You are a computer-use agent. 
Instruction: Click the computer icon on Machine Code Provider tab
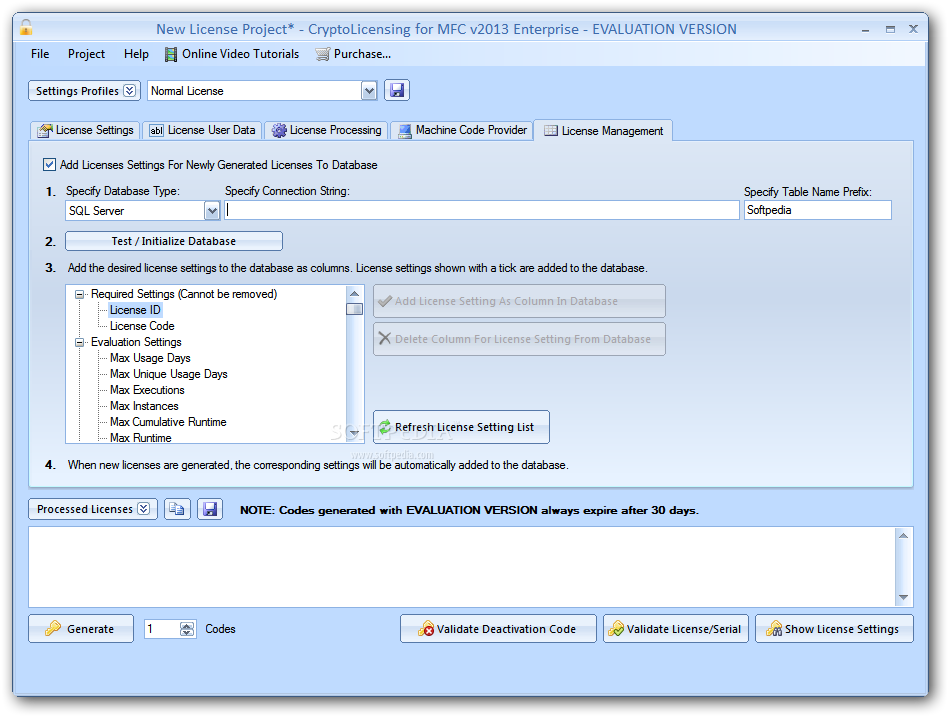(405, 131)
